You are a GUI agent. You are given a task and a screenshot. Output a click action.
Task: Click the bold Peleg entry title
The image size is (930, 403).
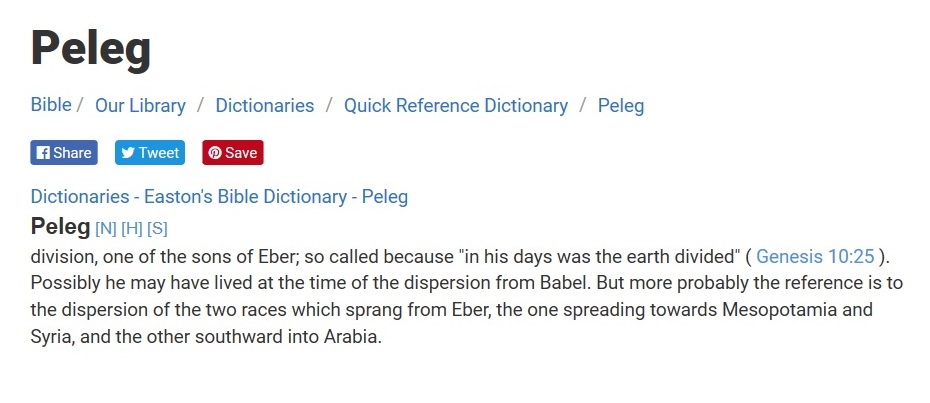click(x=60, y=226)
